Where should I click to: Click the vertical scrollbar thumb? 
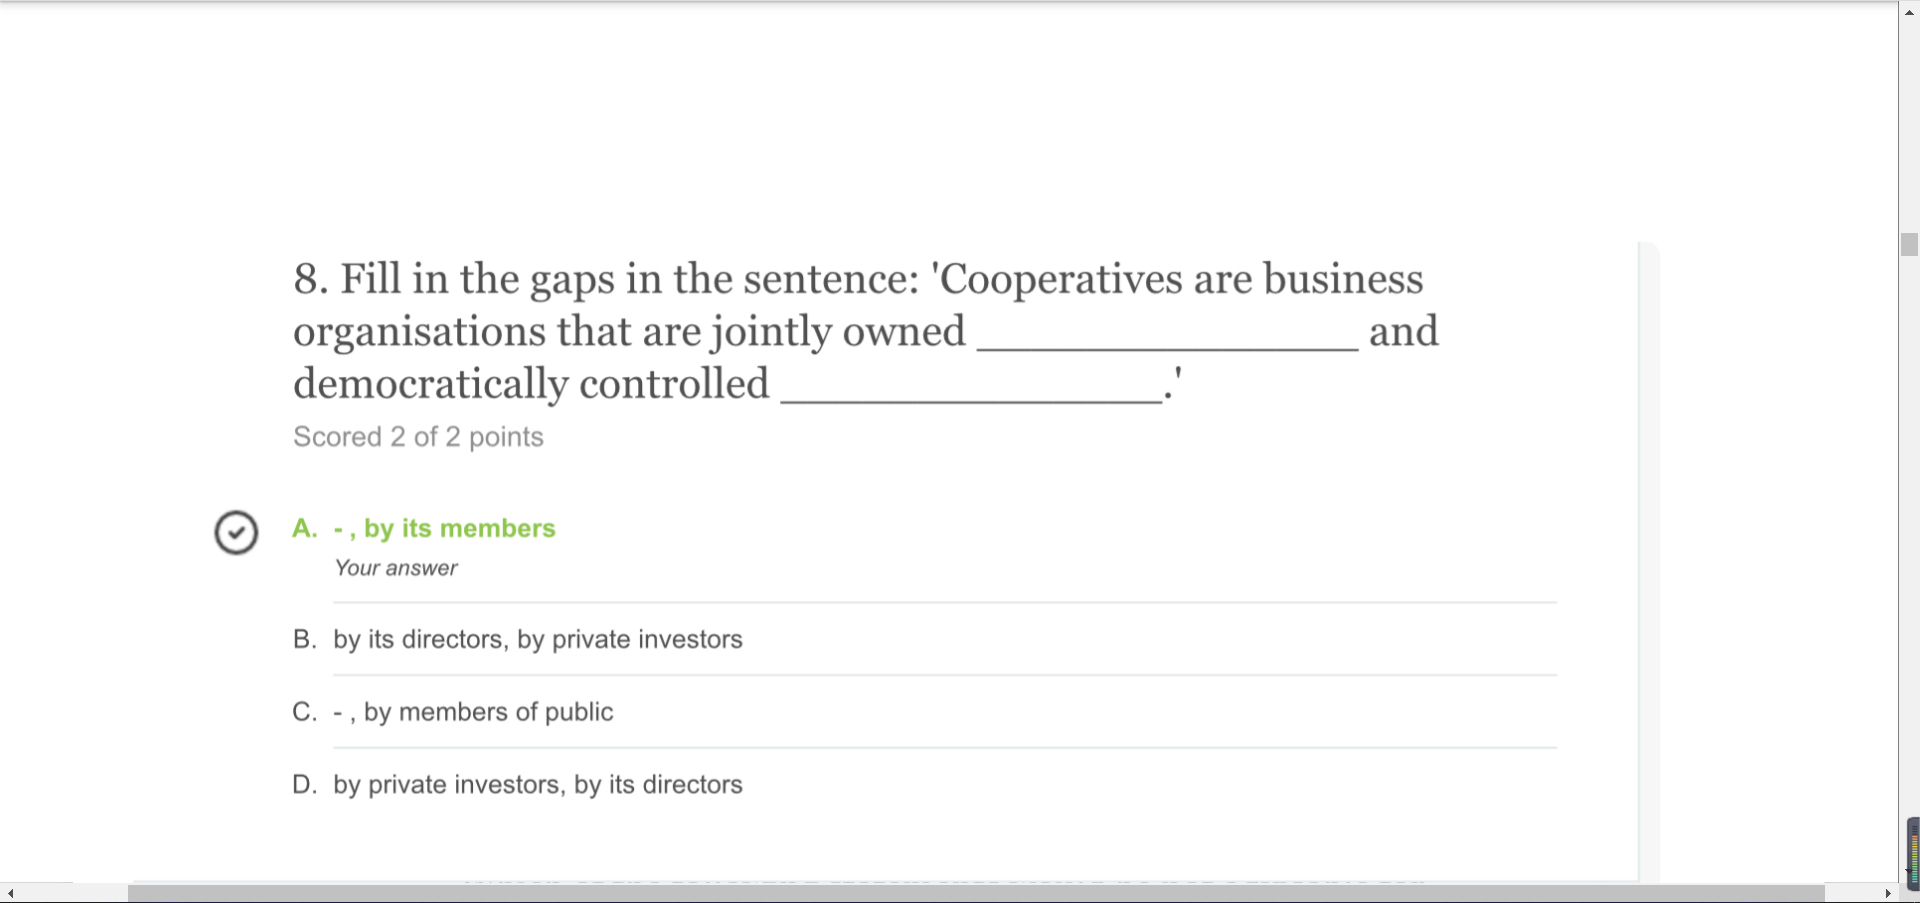point(1909,244)
